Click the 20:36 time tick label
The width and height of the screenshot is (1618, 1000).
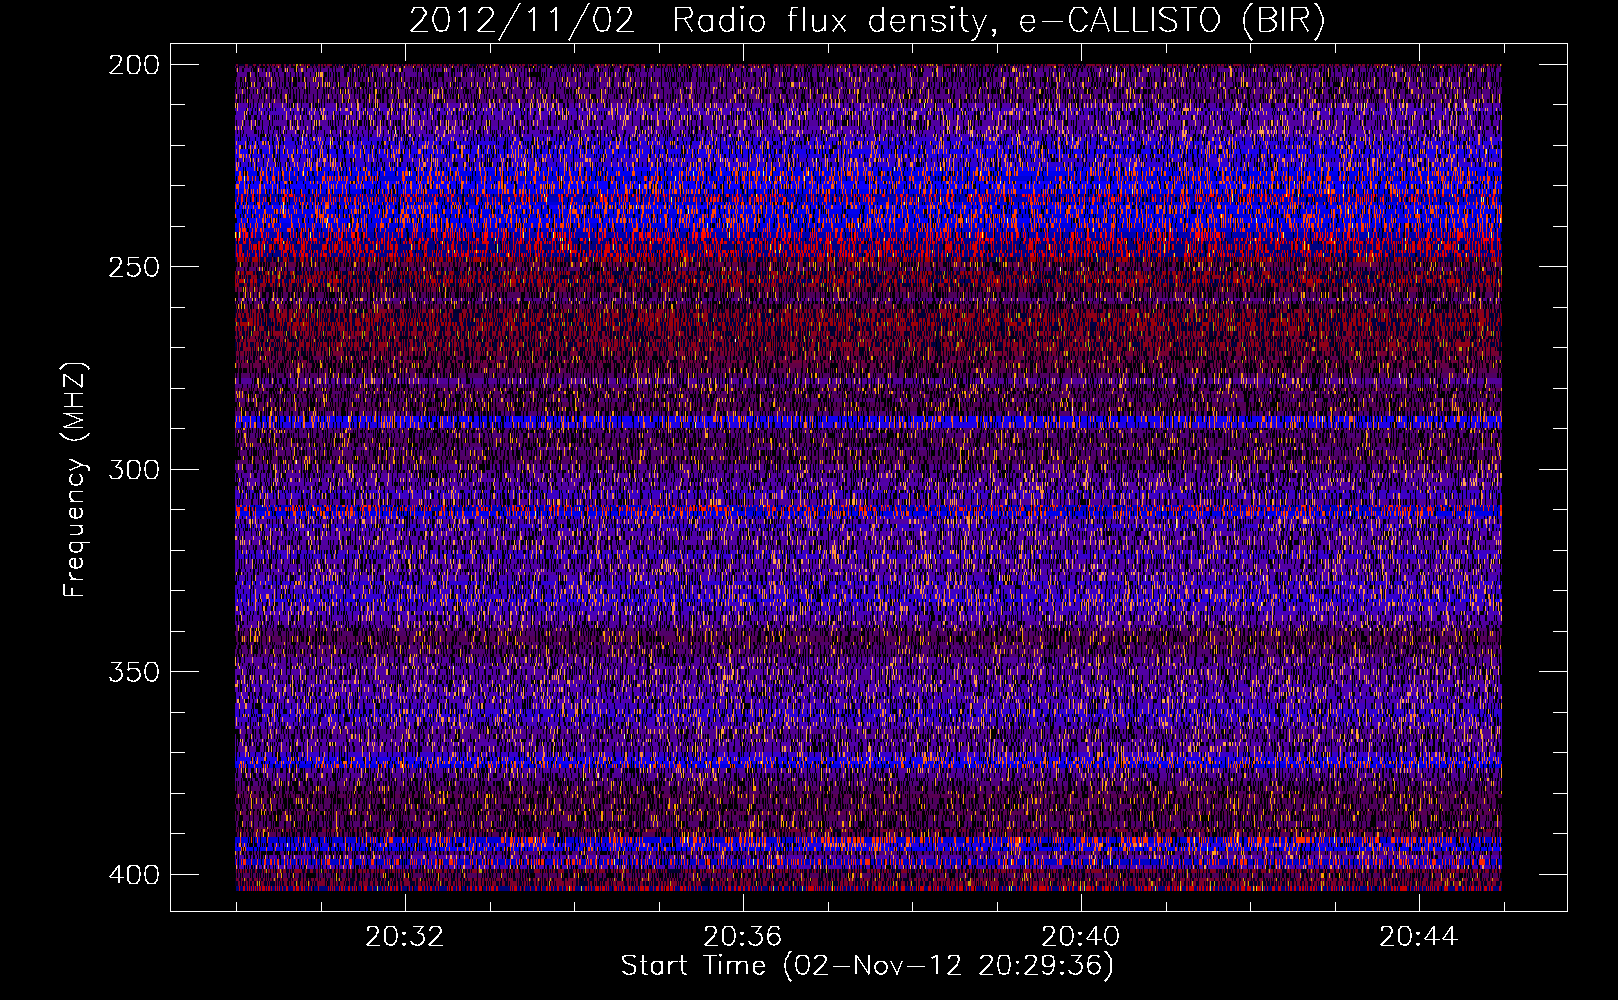point(743,937)
